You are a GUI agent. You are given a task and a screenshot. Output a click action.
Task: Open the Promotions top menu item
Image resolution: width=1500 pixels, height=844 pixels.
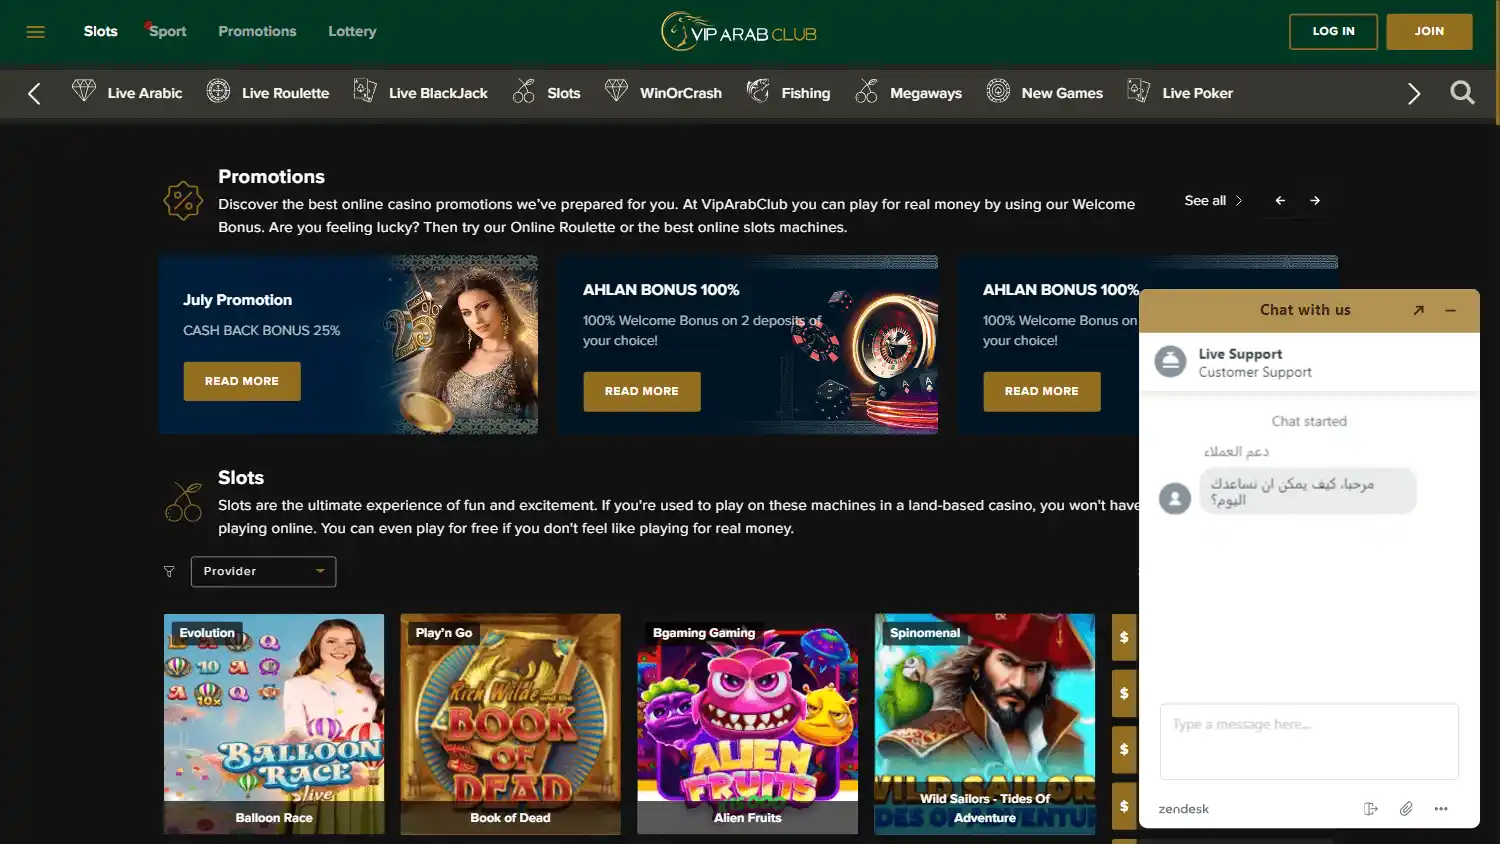257,32
